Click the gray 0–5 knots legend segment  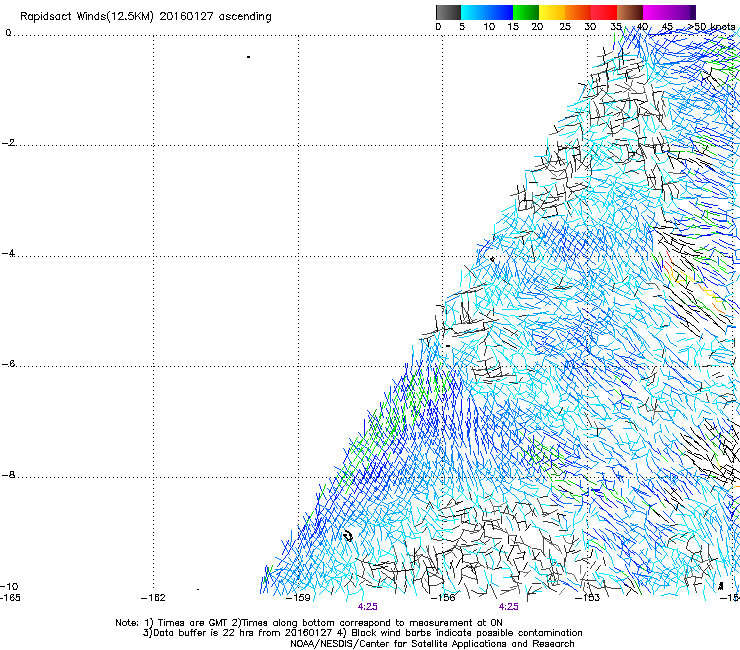pos(448,12)
